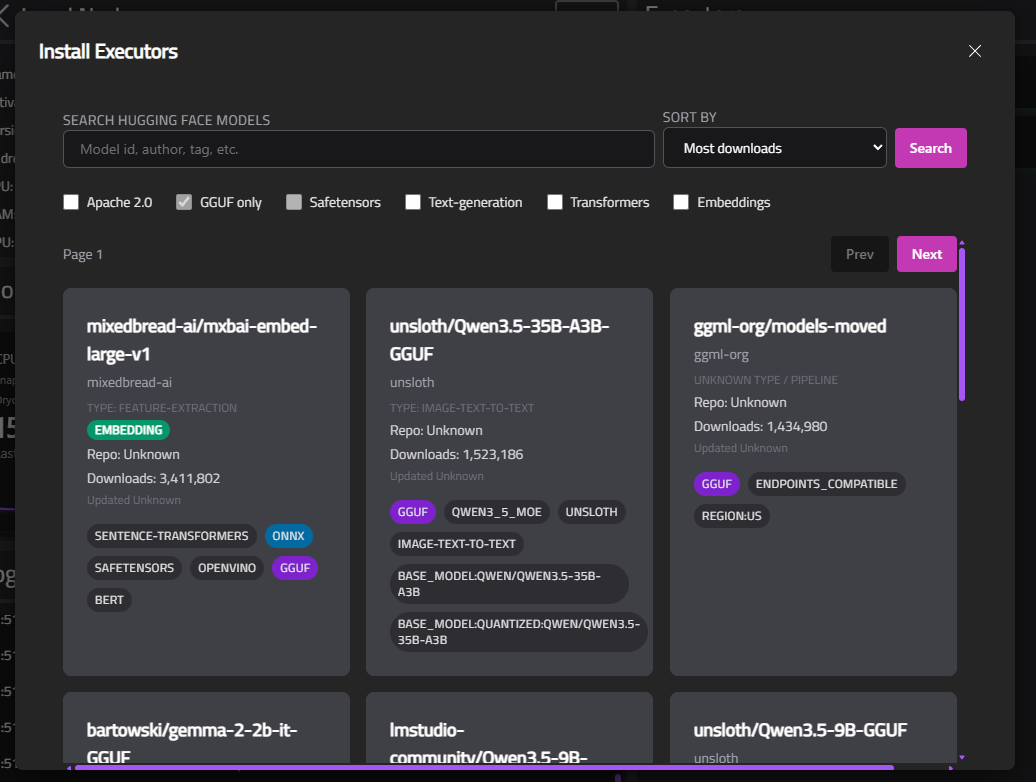This screenshot has width=1036, height=782.
Task: Go to the Next results page
Action: pyautogui.click(x=926, y=254)
